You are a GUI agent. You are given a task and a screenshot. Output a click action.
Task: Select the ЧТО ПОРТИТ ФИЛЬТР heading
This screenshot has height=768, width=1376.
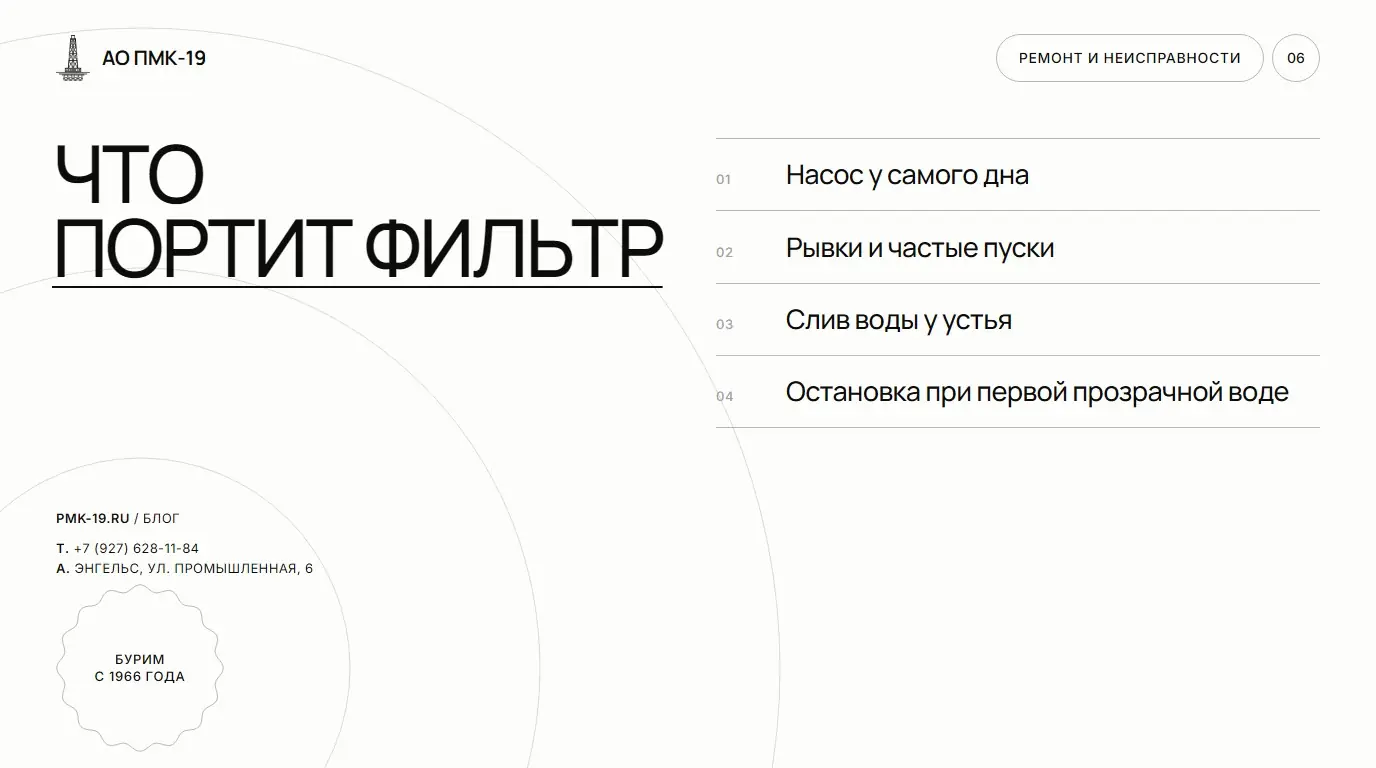pyautogui.click(x=358, y=212)
